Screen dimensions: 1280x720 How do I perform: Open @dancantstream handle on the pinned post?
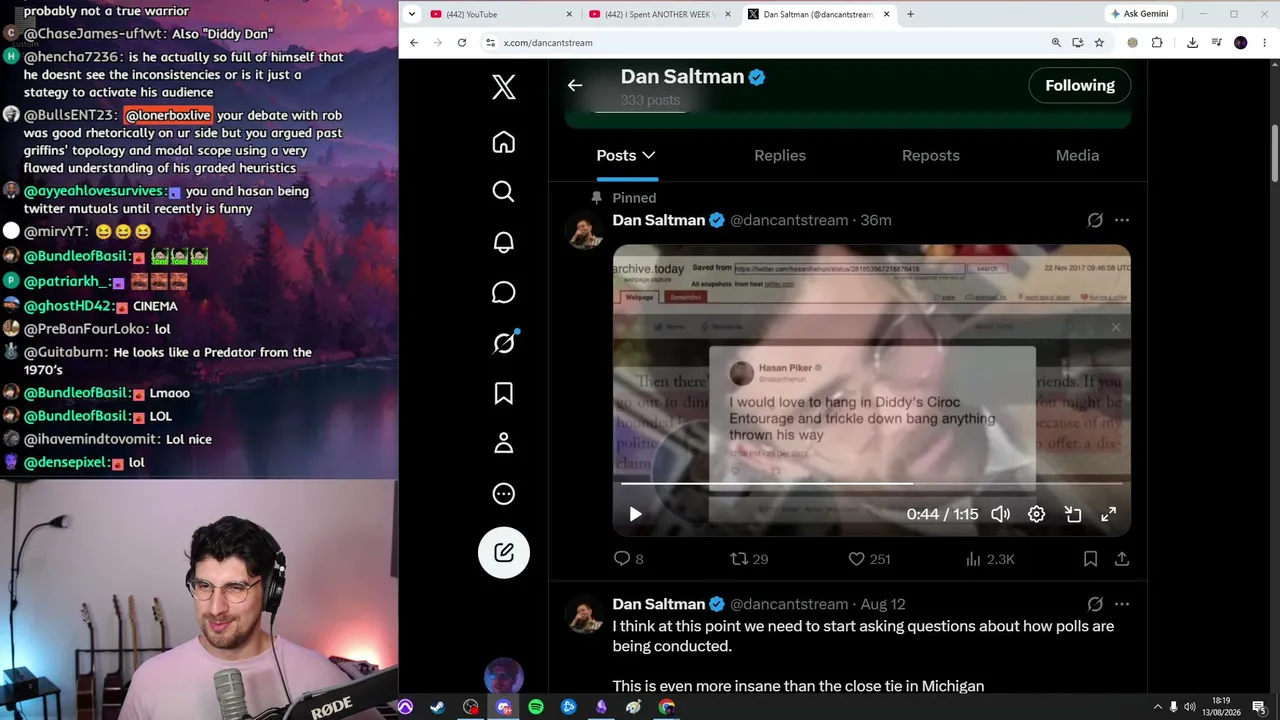[789, 220]
